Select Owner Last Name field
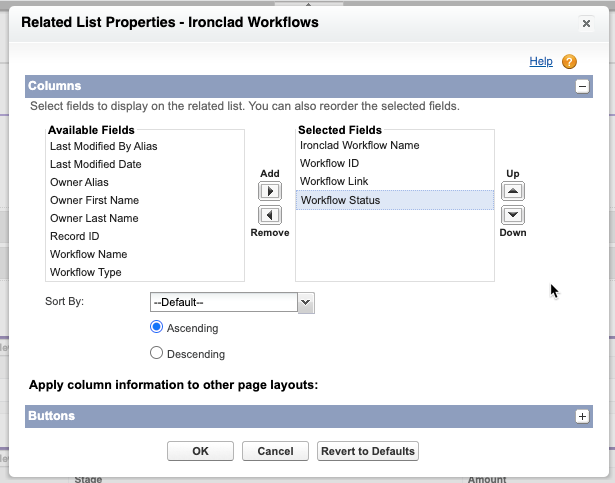The width and height of the screenshot is (615, 483). (145, 219)
